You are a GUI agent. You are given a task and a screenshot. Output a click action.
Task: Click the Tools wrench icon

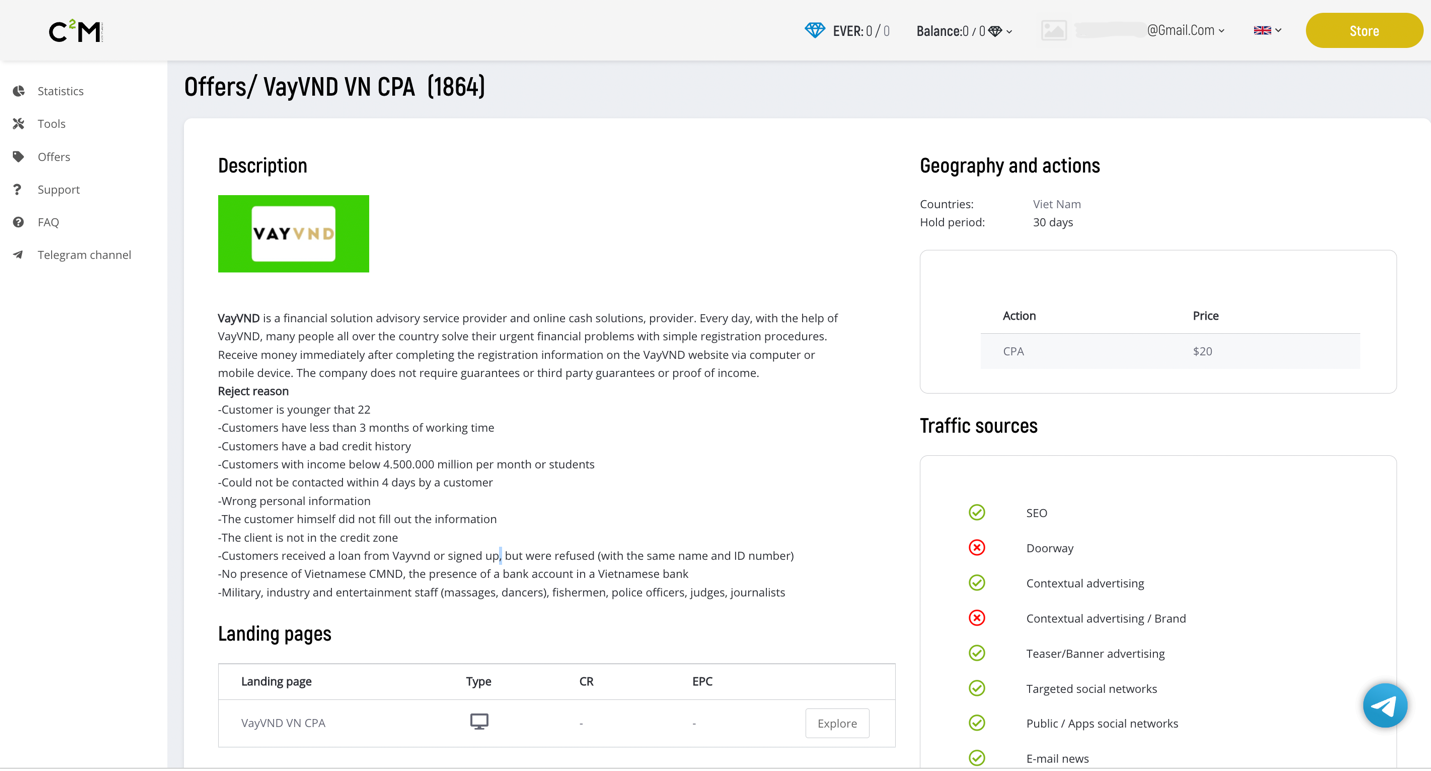pos(18,124)
